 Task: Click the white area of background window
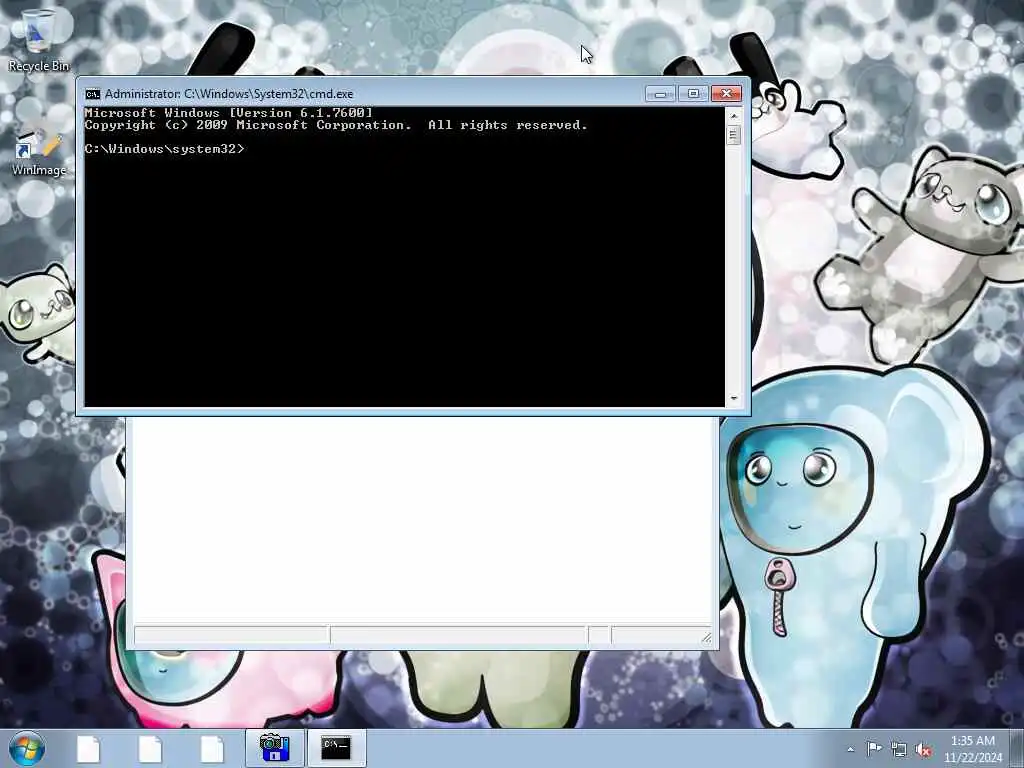point(423,519)
